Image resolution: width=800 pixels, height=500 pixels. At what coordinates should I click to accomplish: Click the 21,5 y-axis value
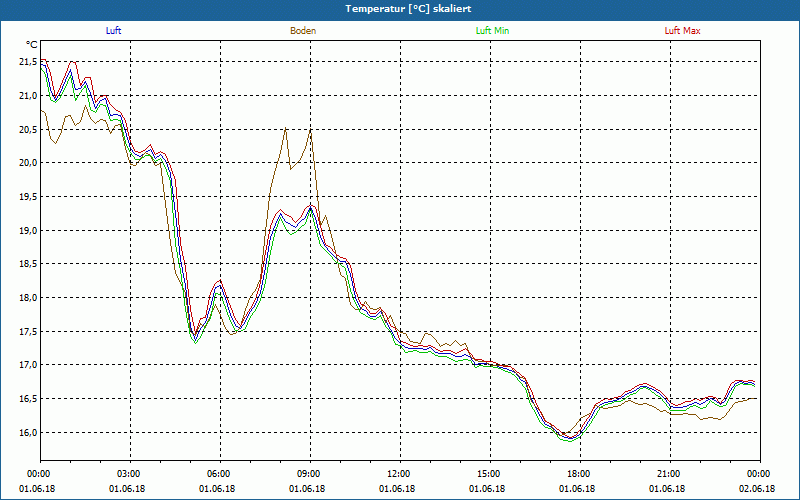tap(28, 62)
